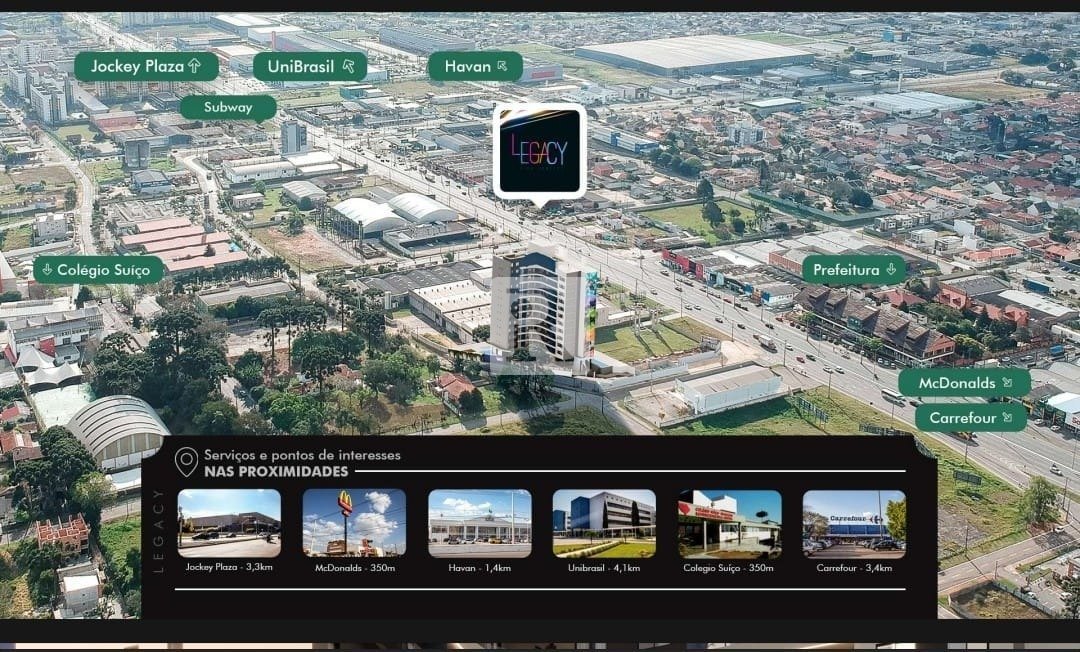Image resolution: width=1080 pixels, height=652 pixels.
Task: Click the rendered Legacy tower building
Action: tap(540, 303)
